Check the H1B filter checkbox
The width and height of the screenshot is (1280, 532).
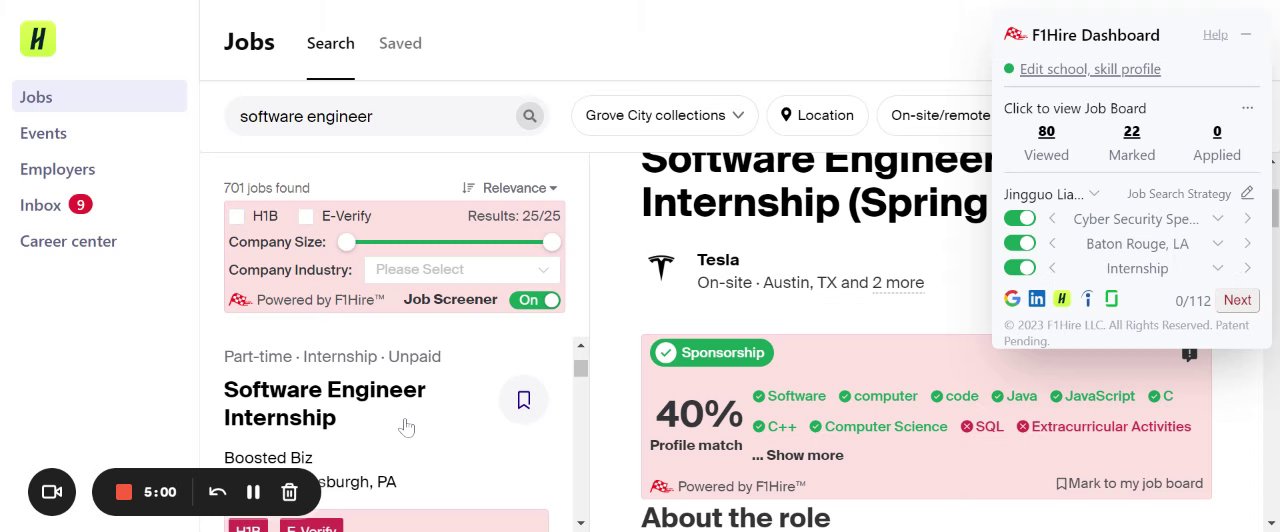click(237, 216)
